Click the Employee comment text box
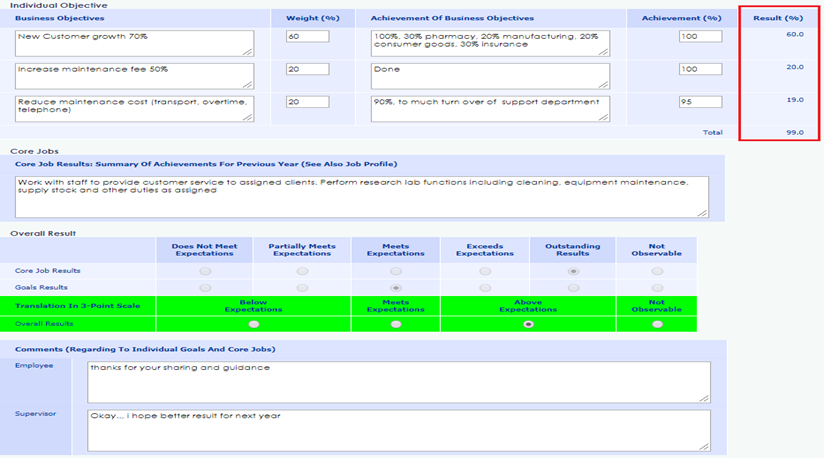Viewport: 824px width, 458px height. [x=398, y=381]
